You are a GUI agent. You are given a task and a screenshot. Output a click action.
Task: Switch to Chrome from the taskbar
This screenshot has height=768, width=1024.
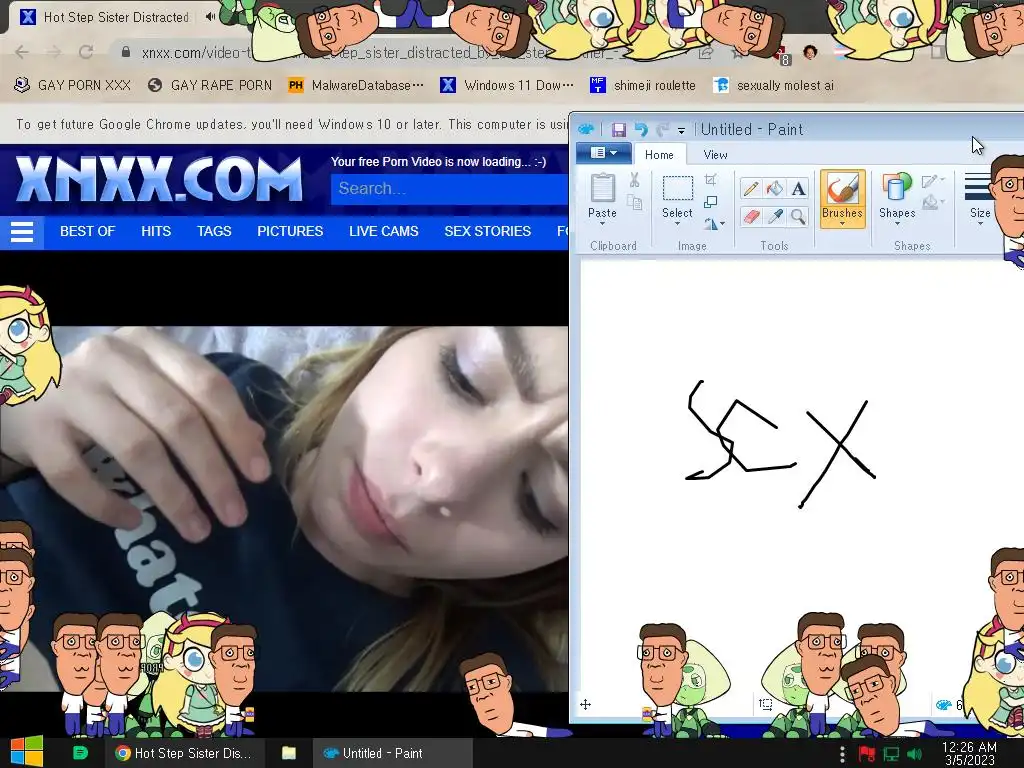coord(184,753)
